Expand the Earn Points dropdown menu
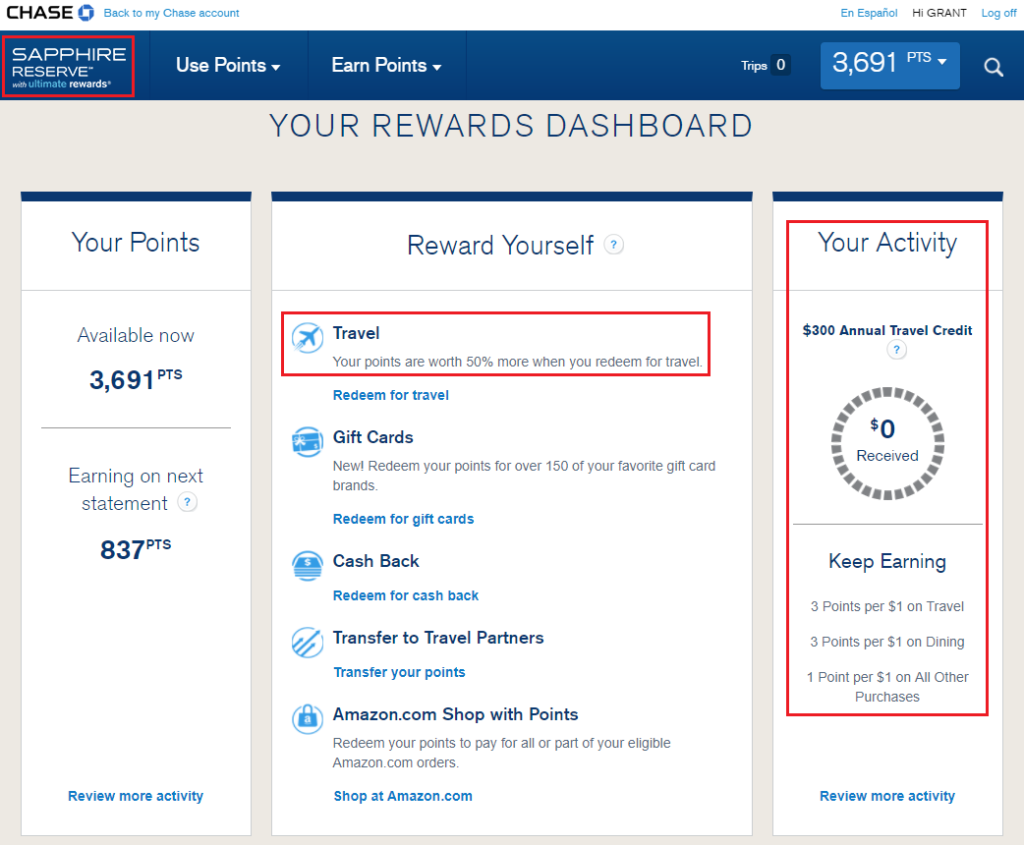 (x=386, y=65)
